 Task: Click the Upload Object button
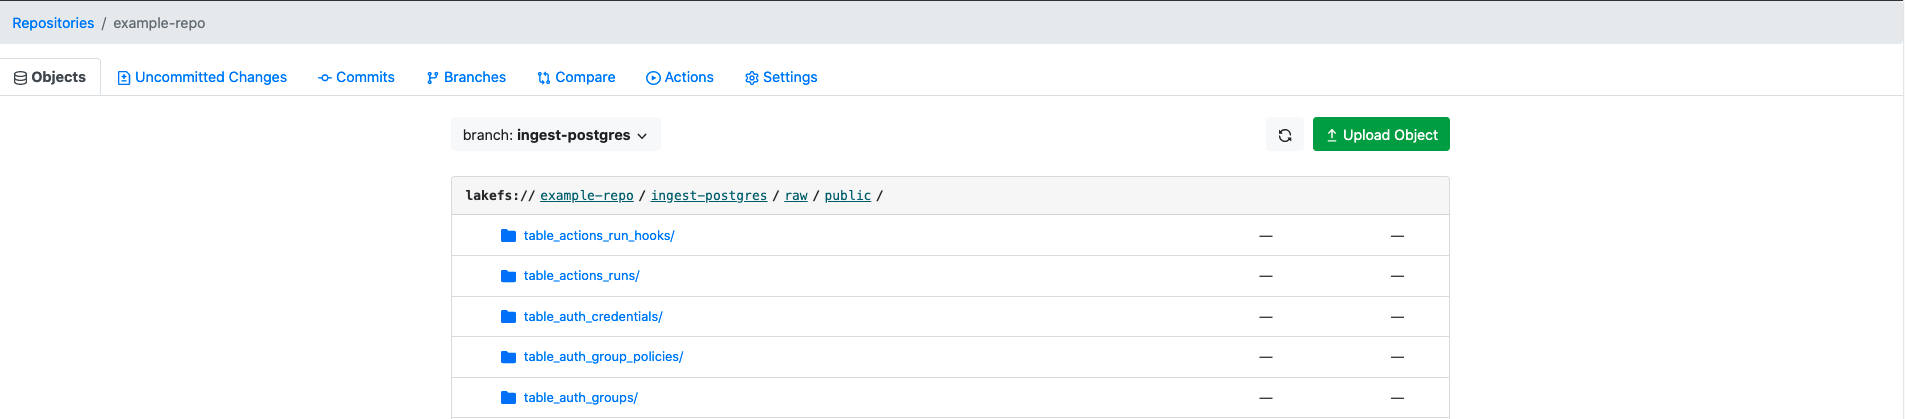click(1381, 135)
